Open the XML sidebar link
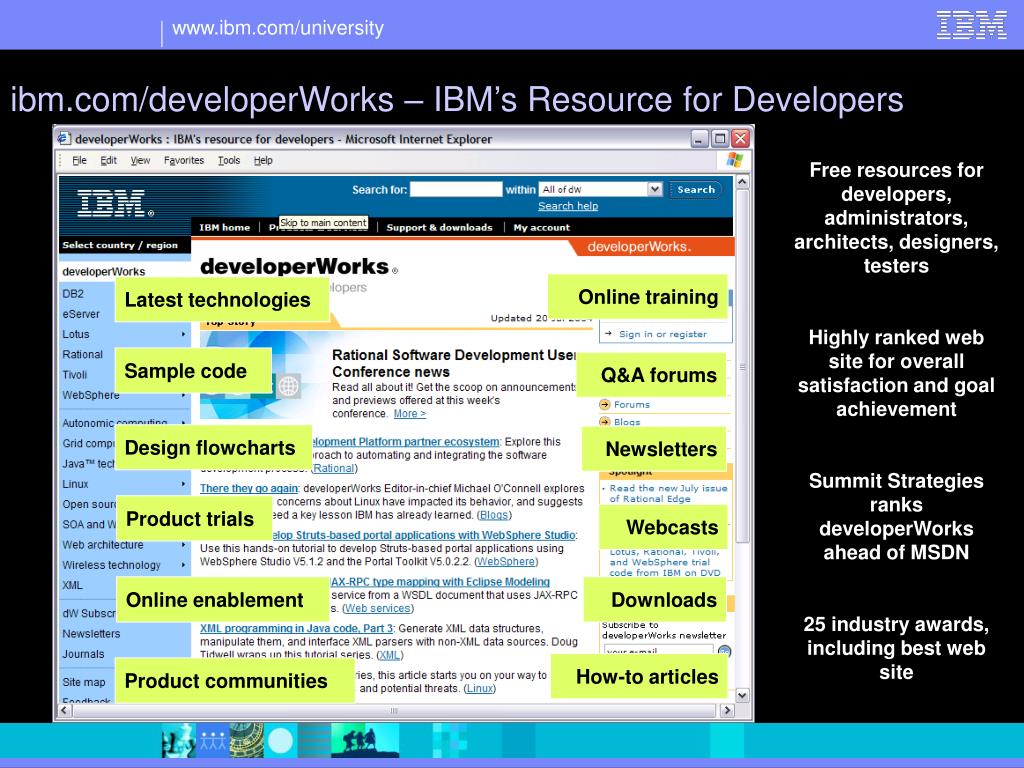The width and height of the screenshot is (1024, 768). point(72,585)
